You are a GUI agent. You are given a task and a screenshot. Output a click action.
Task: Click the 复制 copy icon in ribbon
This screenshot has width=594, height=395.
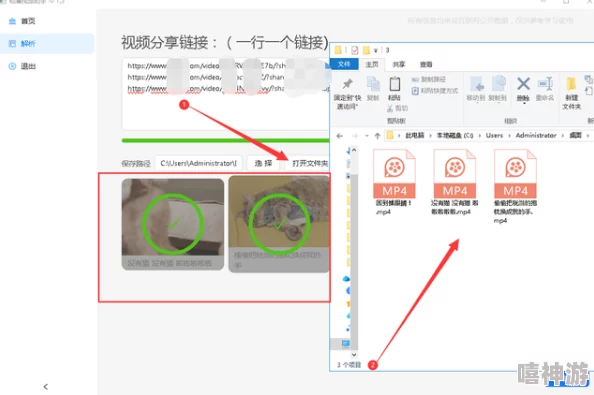(x=373, y=84)
